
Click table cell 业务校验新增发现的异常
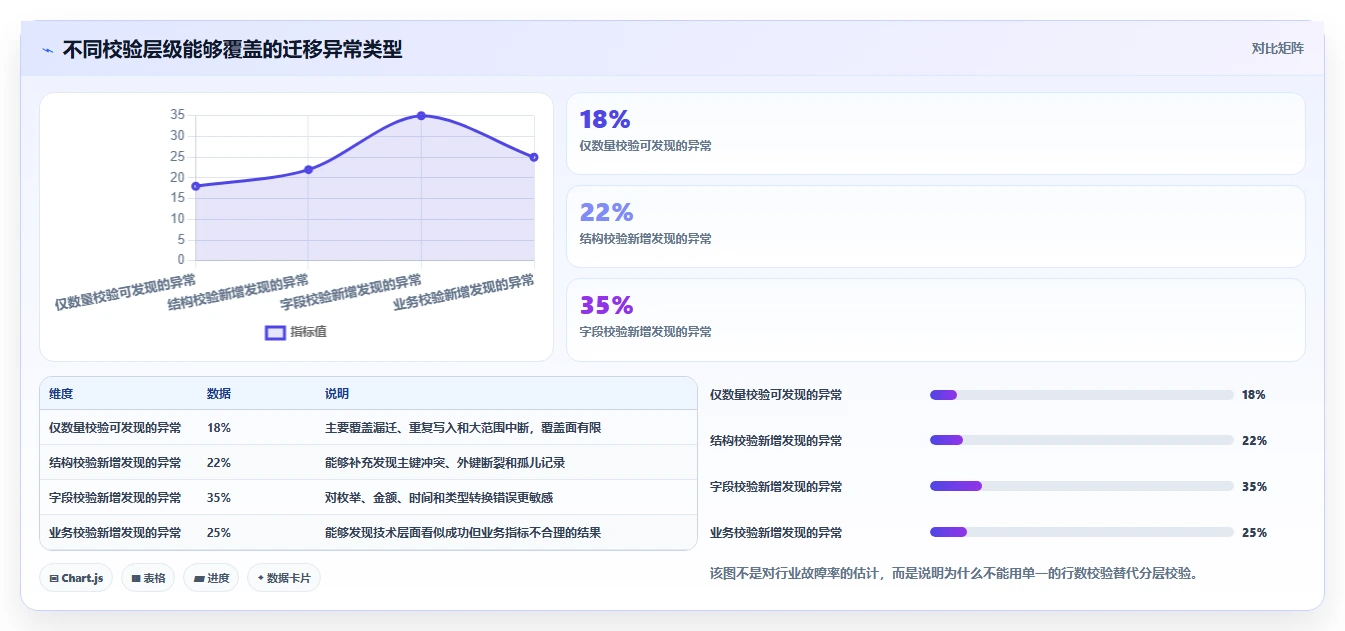(x=115, y=533)
